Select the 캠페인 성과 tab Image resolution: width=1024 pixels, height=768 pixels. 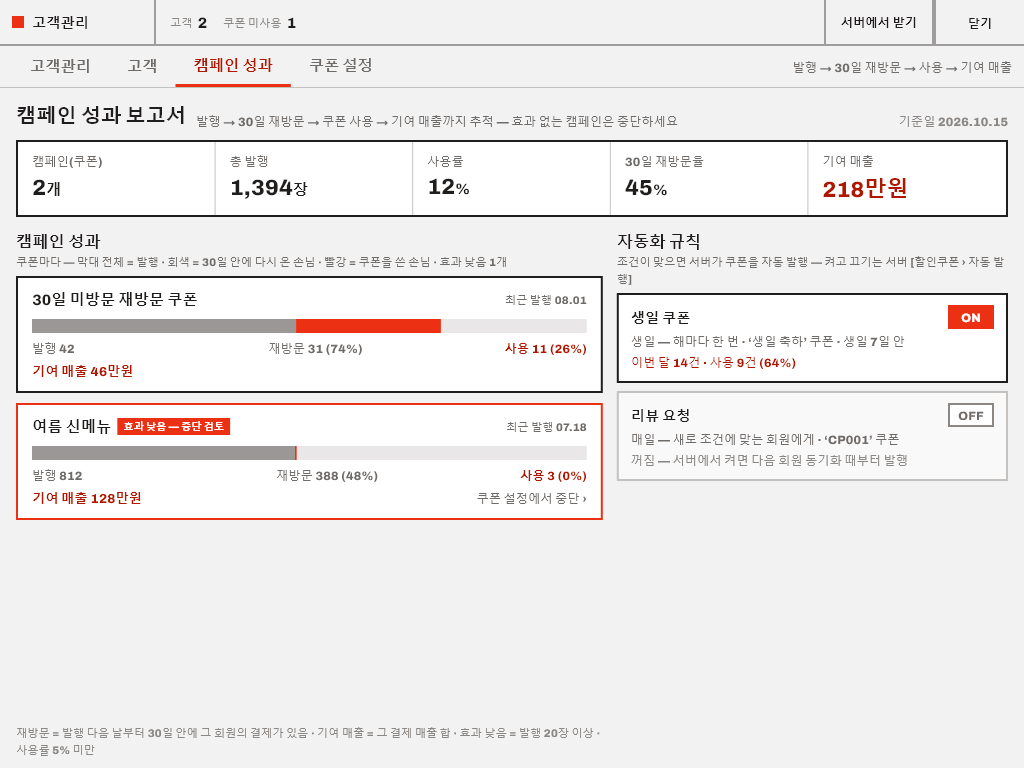[233, 65]
